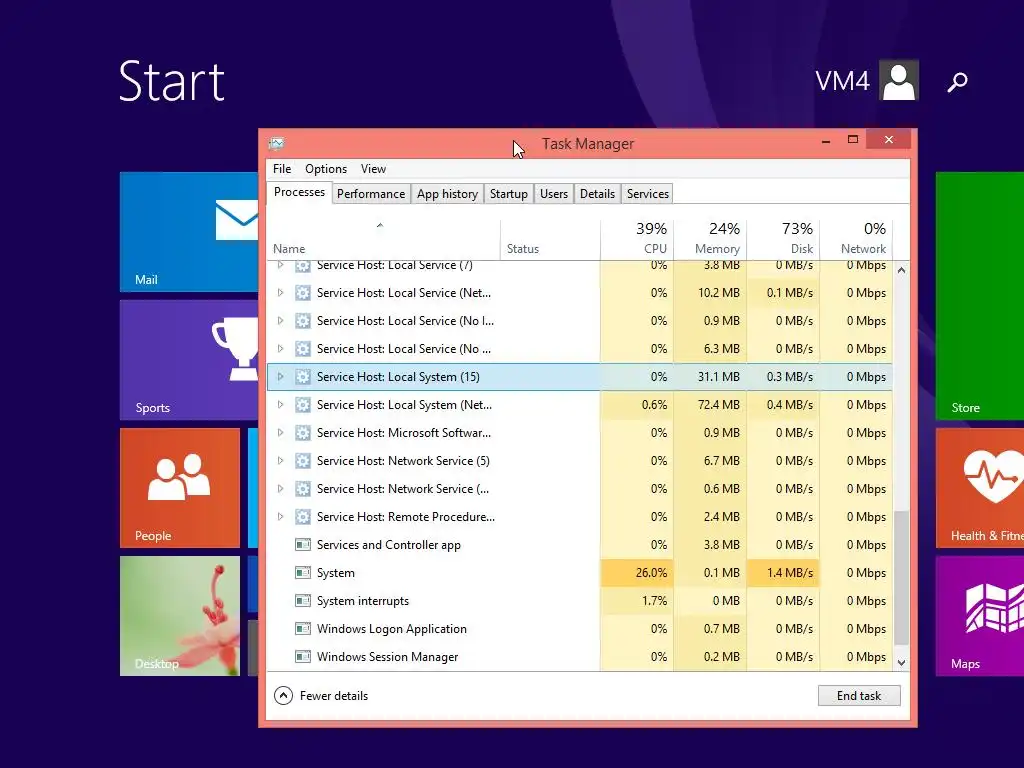Expand Service Host: Local System (Net... row
Viewport: 1024px width, 768px height.
280,405
